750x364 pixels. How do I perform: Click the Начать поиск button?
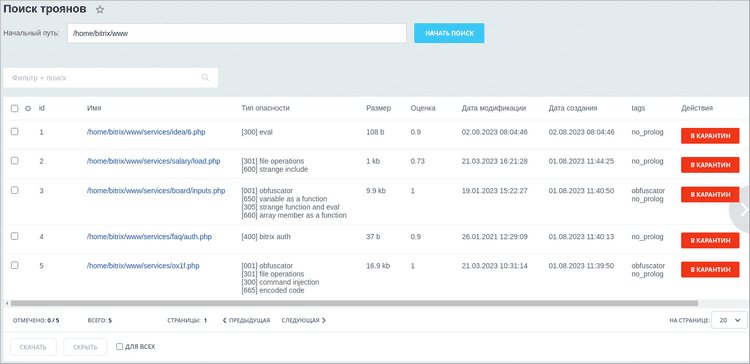tap(449, 33)
